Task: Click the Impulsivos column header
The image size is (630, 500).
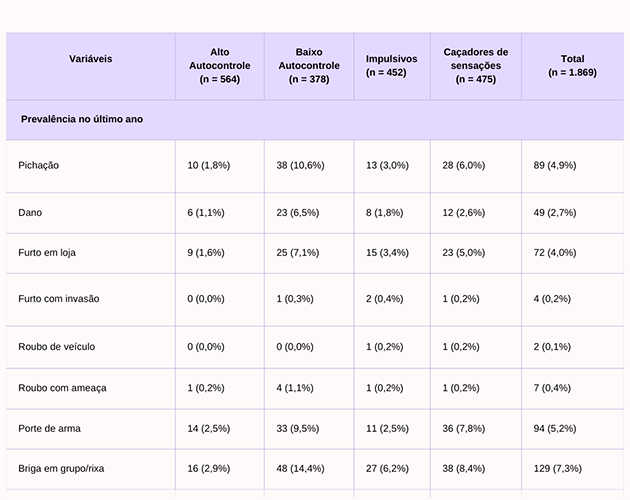Action: click(x=391, y=65)
